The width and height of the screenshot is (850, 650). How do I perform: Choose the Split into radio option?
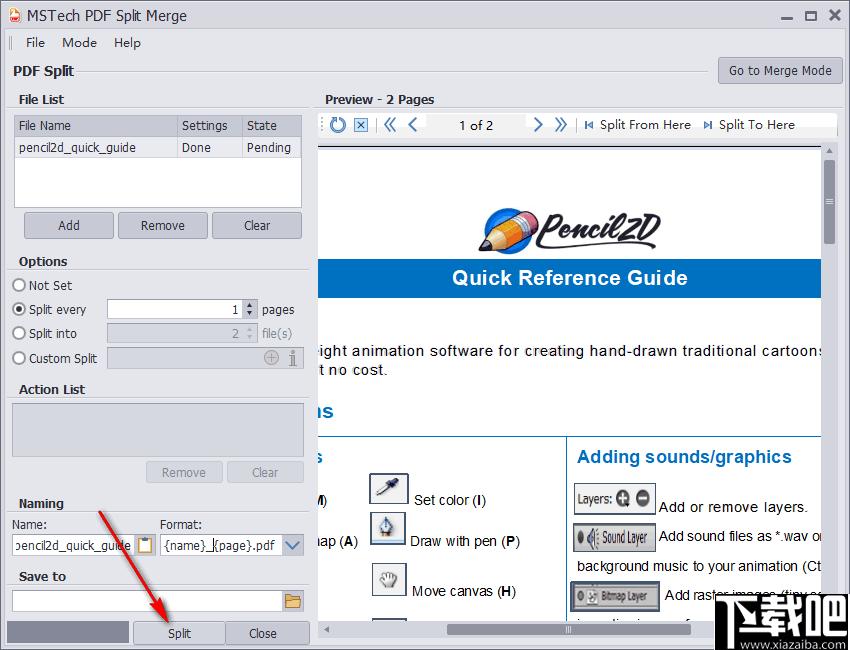19,333
